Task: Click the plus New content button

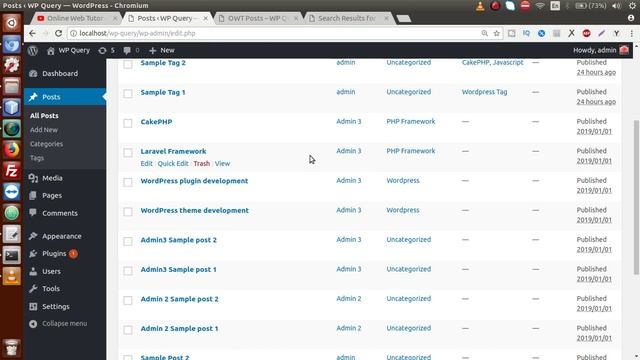Action: [x=162, y=50]
